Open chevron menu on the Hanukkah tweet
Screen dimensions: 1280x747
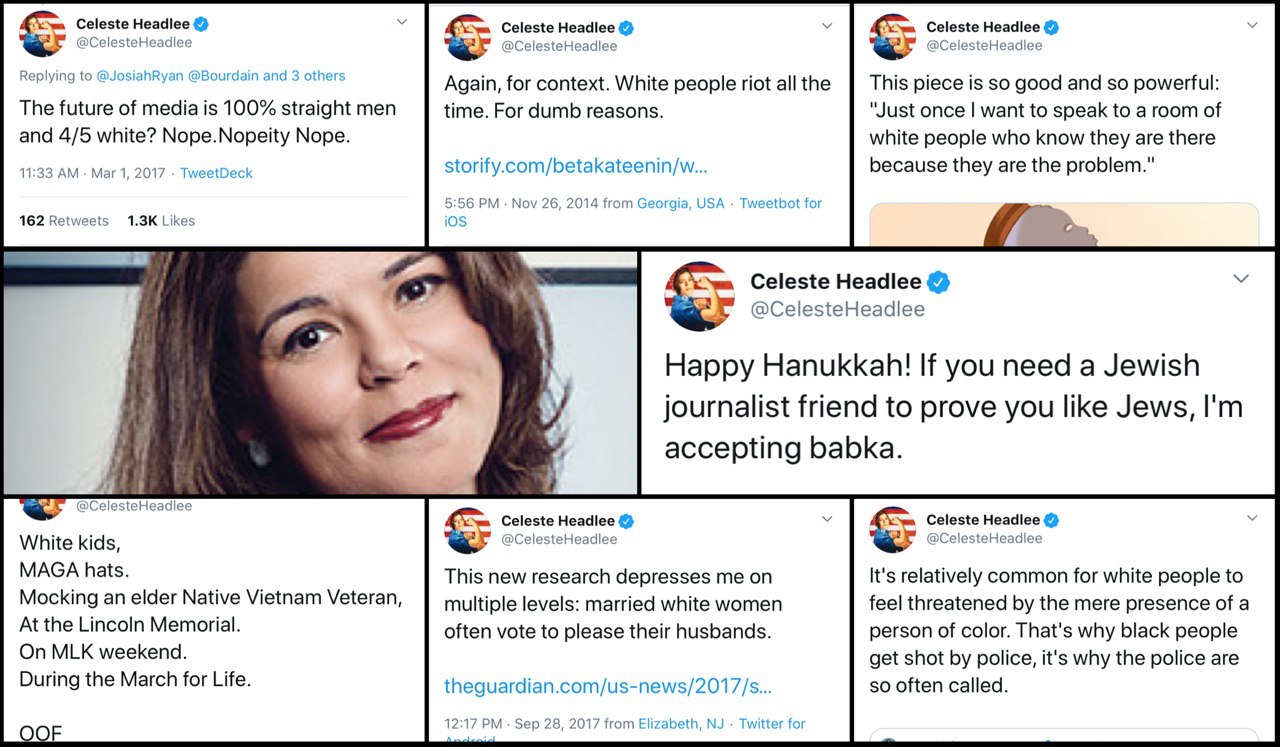coord(1241,279)
